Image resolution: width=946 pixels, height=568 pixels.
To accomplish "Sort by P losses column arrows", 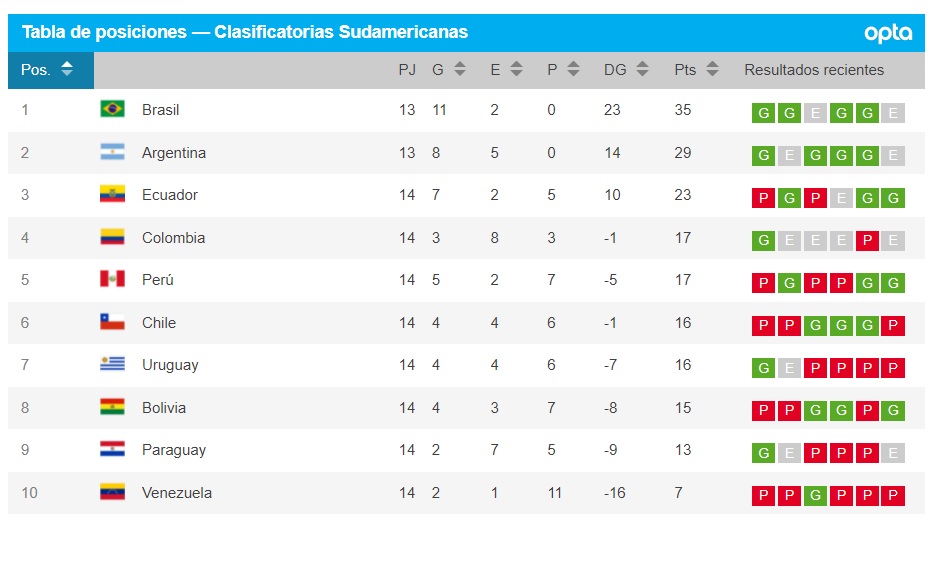I will tap(573, 69).
